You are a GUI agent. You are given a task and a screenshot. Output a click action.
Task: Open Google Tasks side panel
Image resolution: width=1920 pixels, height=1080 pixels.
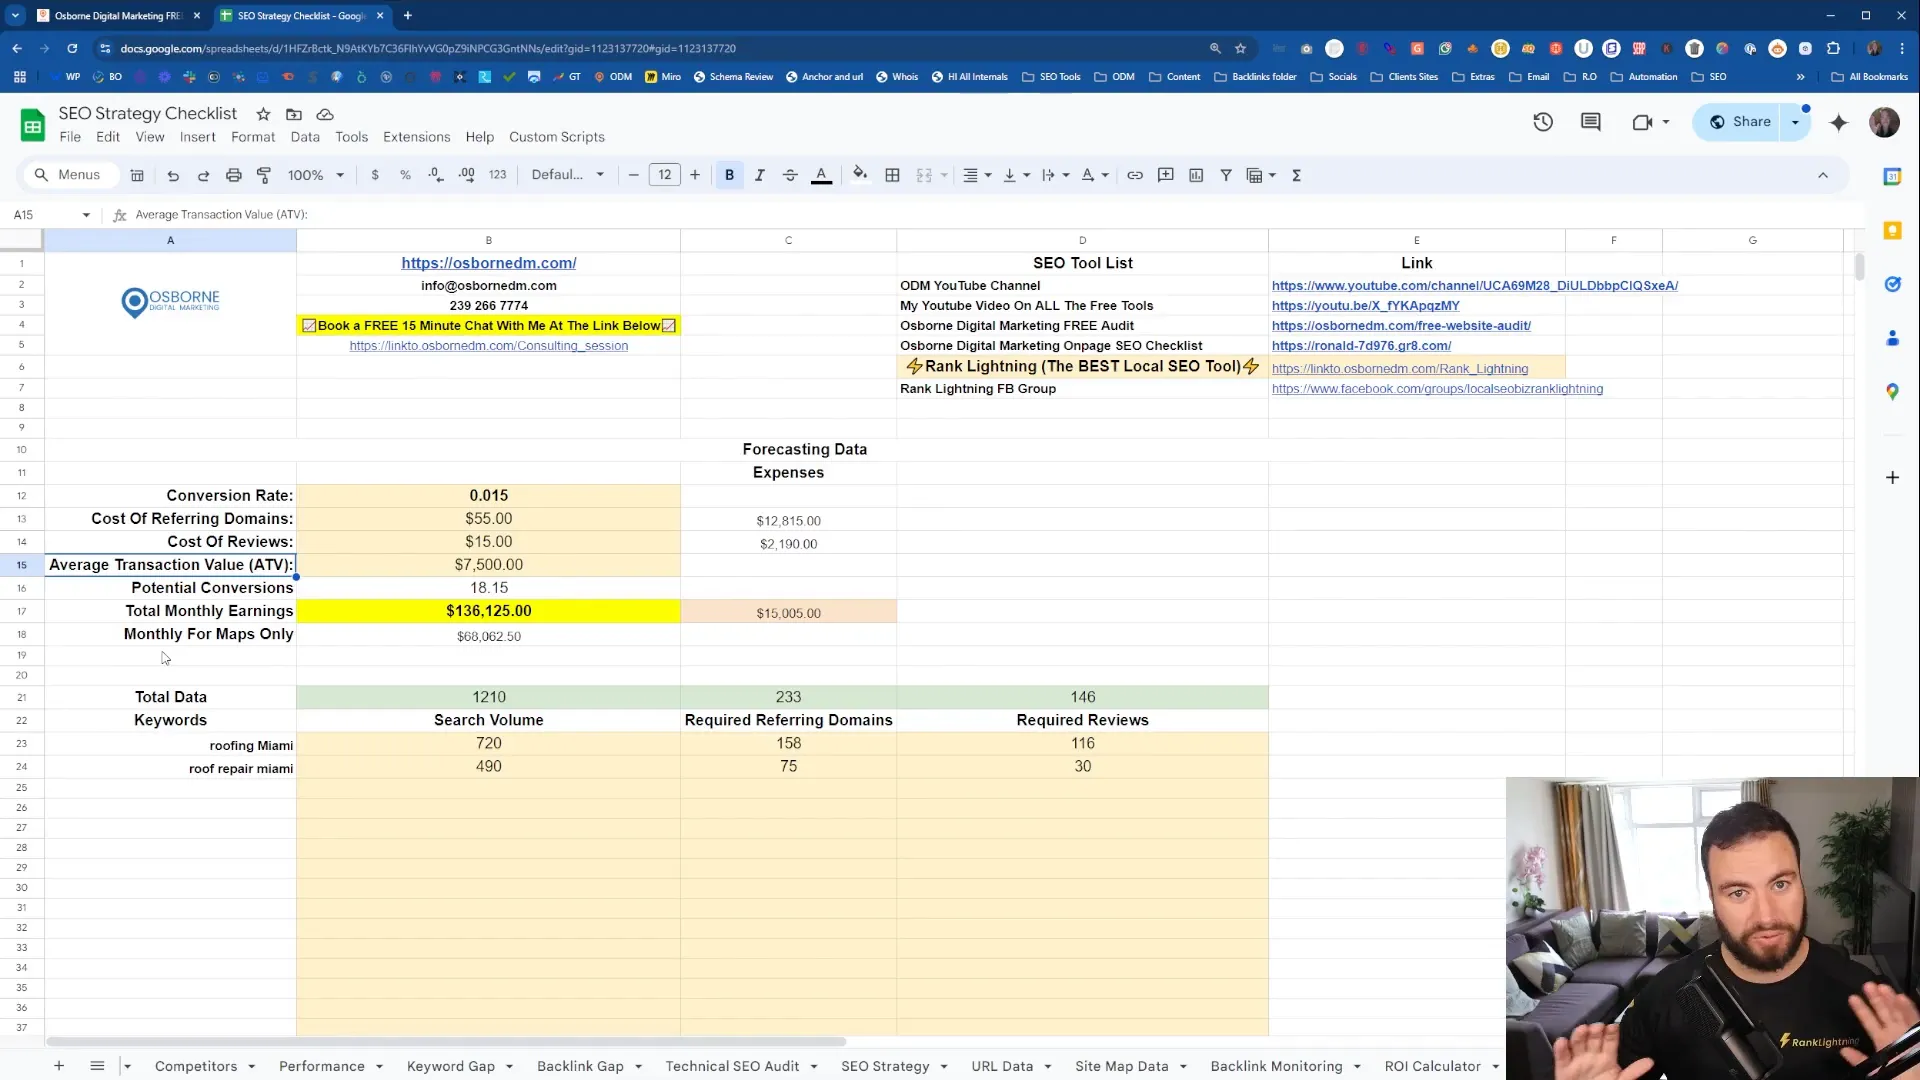(1892, 284)
